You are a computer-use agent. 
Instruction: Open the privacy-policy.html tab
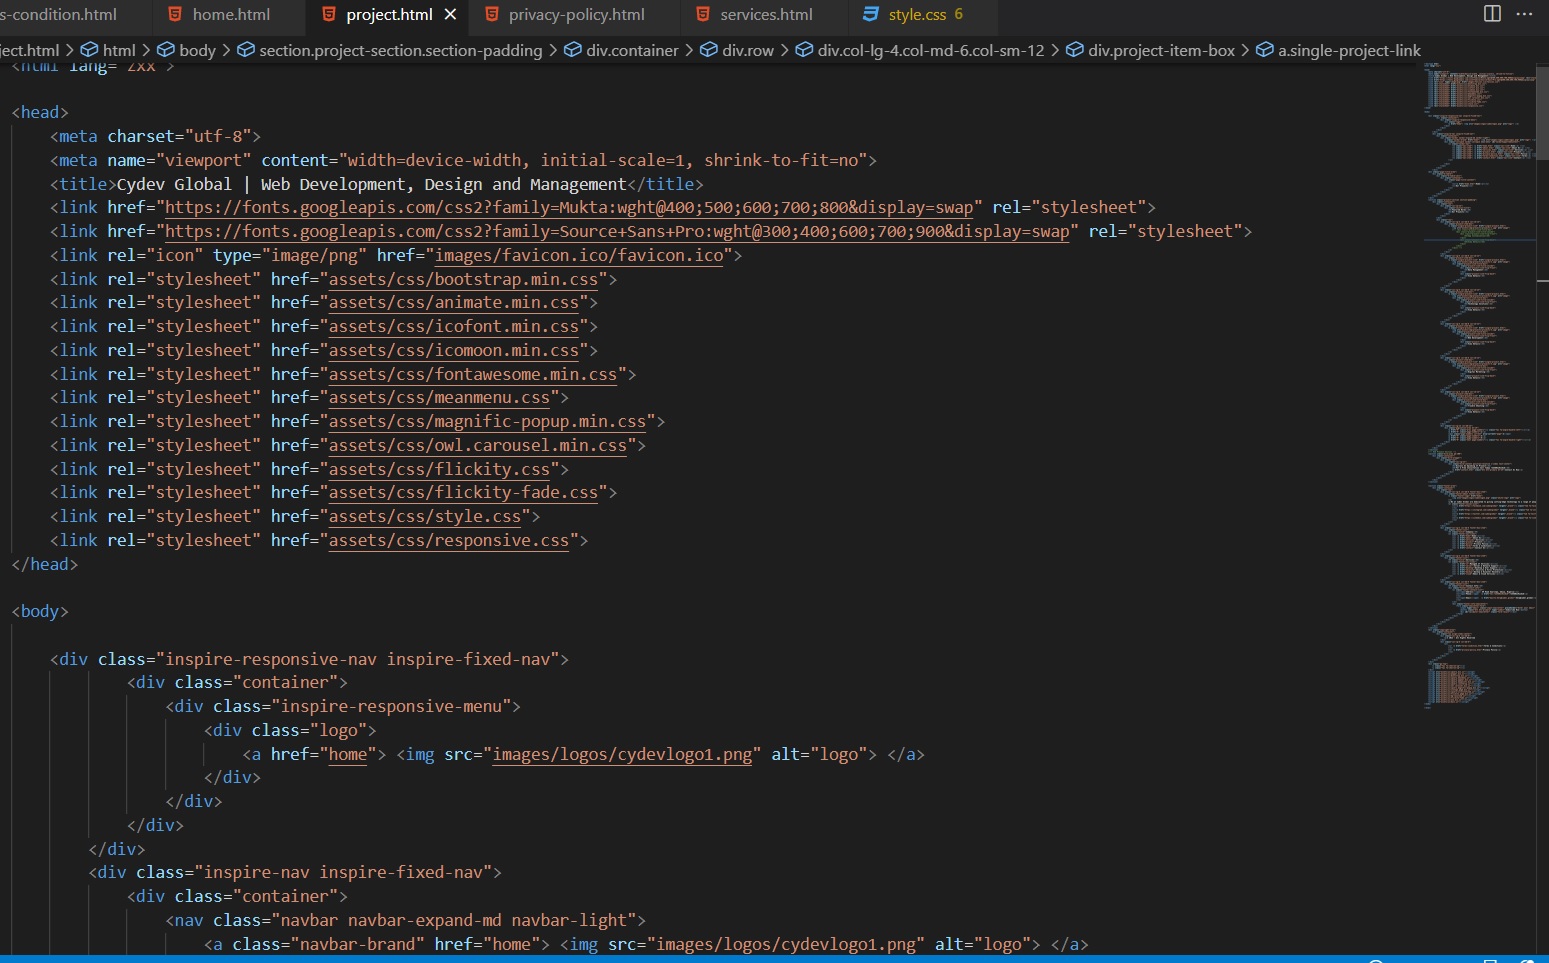pos(575,14)
